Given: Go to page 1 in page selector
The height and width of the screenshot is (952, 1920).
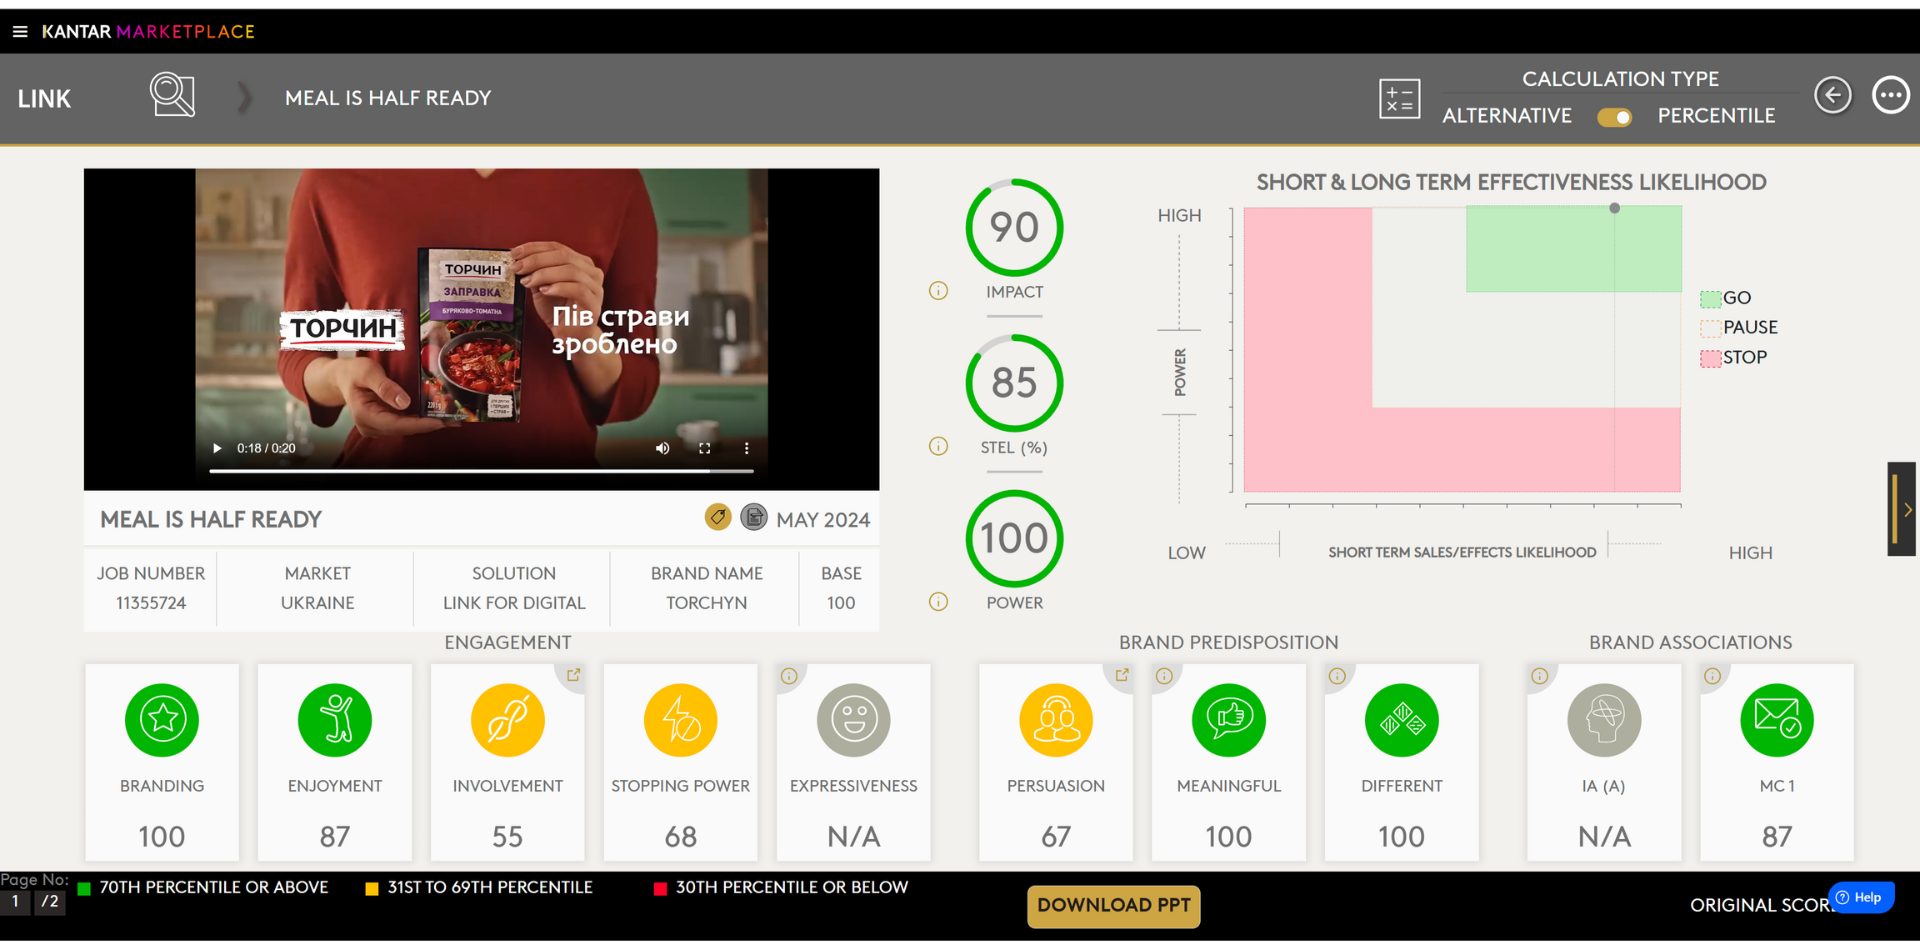Looking at the screenshot, I should pyautogui.click(x=16, y=901).
